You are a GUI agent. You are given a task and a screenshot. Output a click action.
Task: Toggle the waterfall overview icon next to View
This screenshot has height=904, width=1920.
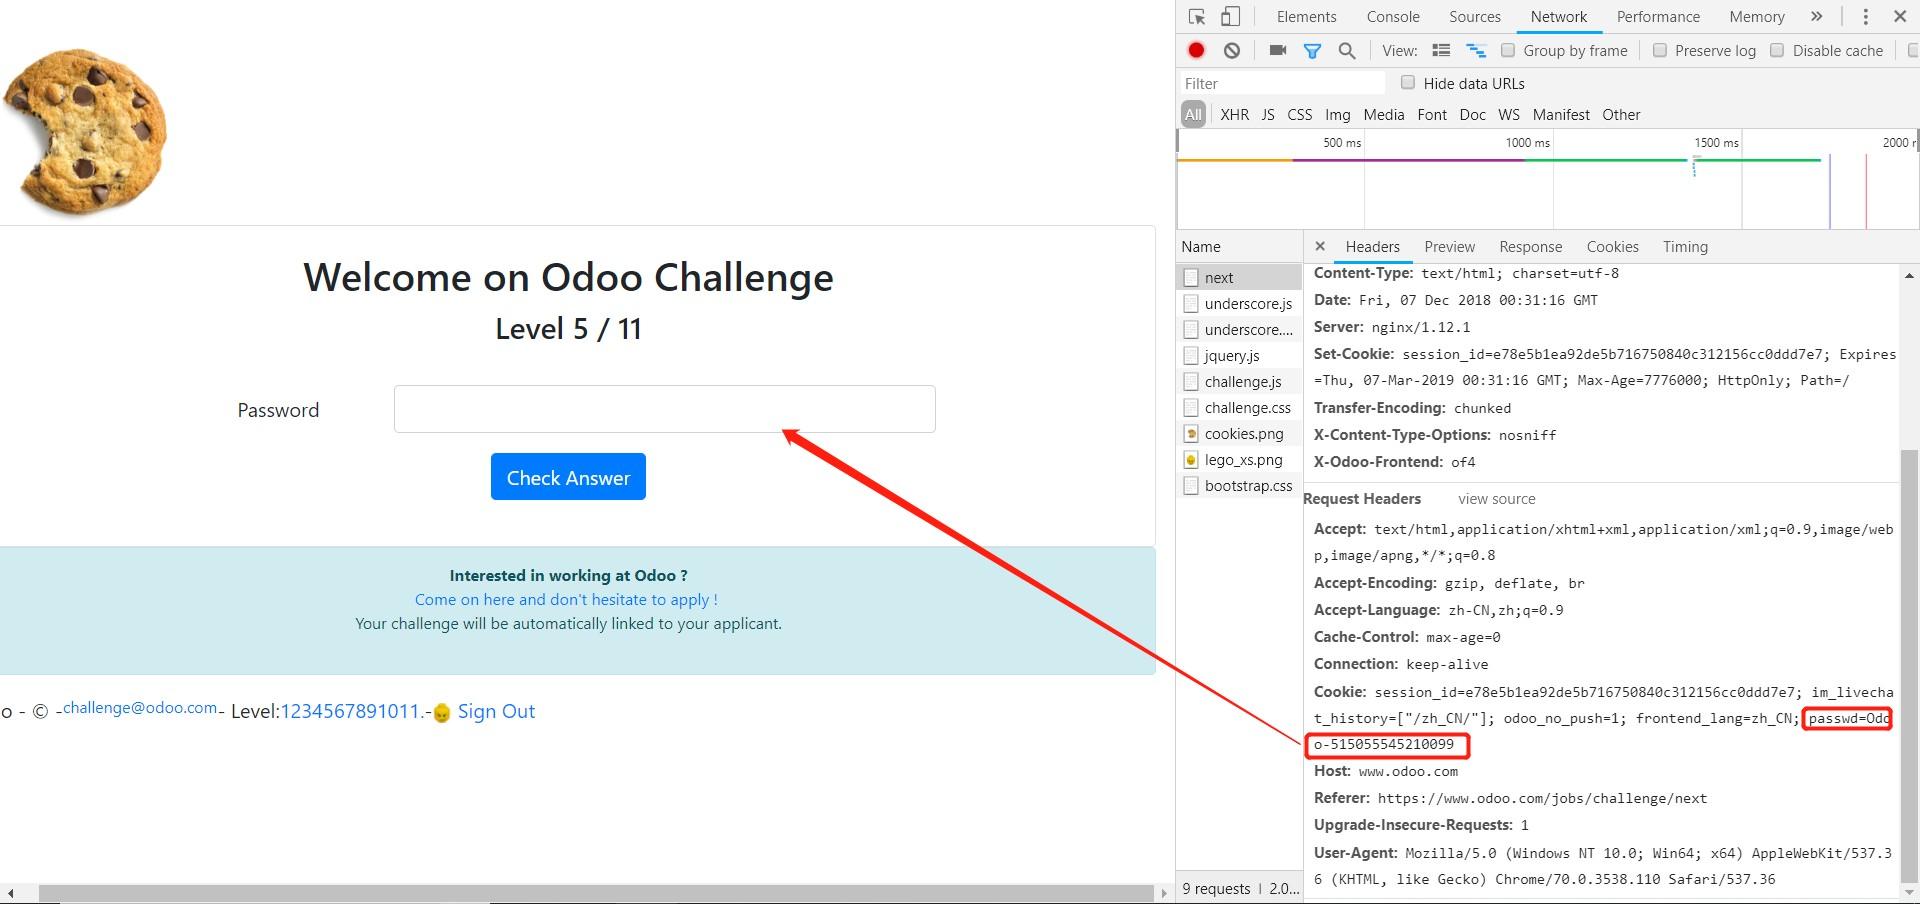pyautogui.click(x=1476, y=50)
